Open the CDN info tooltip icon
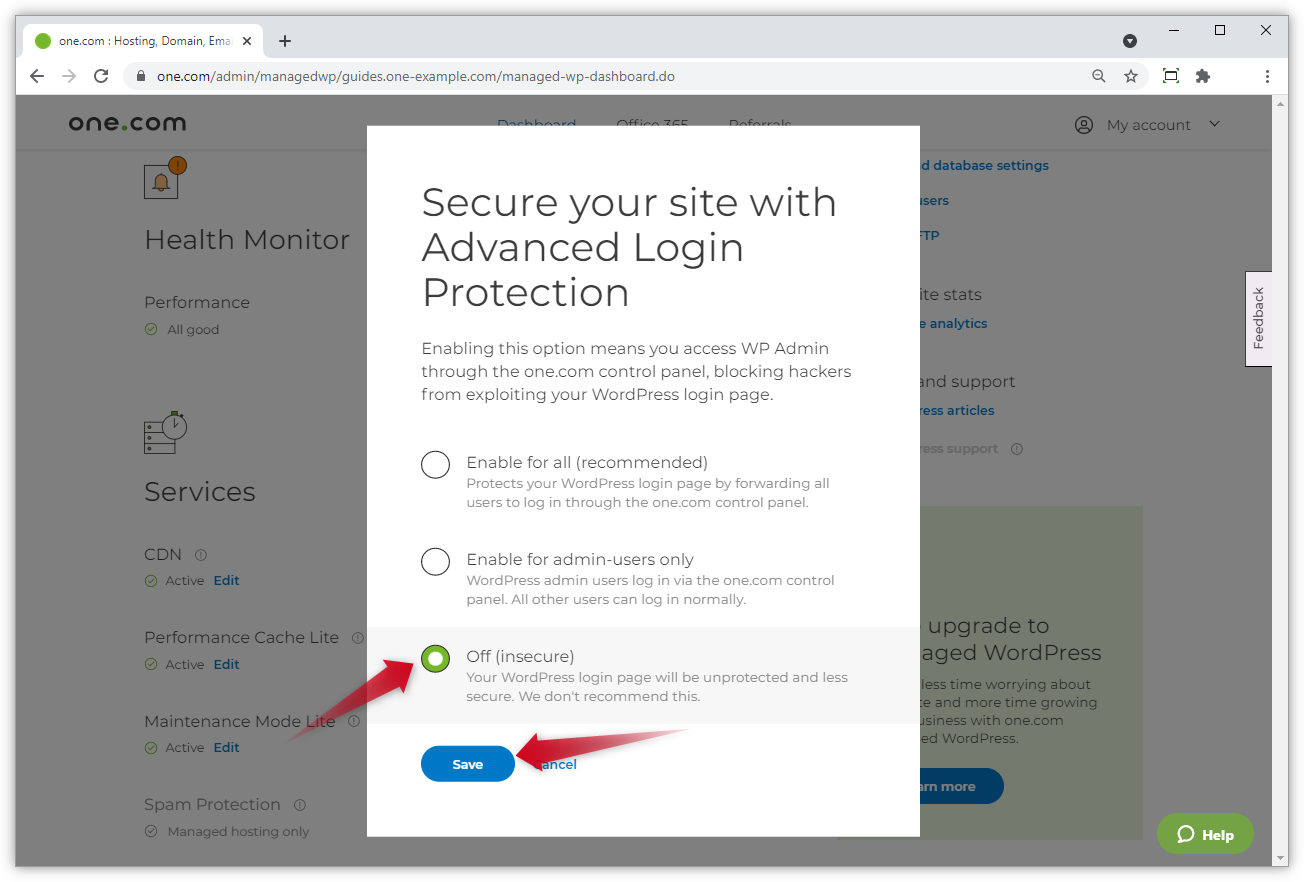This screenshot has width=1304, height=882. pos(200,554)
